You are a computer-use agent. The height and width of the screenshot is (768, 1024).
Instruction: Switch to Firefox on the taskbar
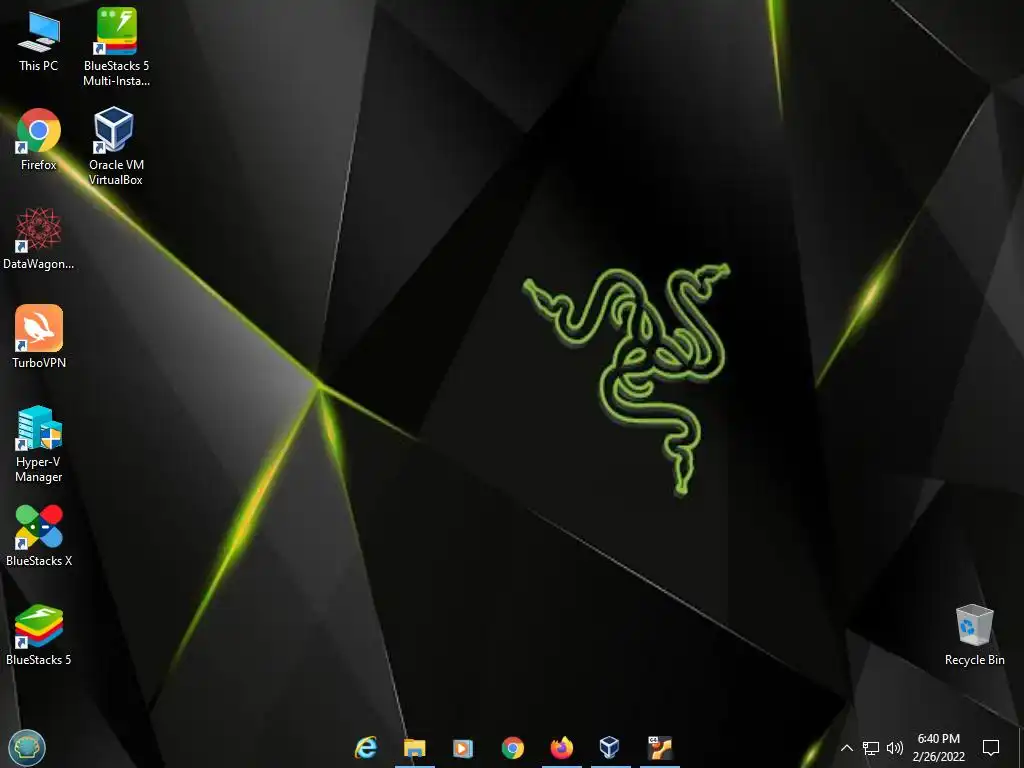(x=562, y=748)
